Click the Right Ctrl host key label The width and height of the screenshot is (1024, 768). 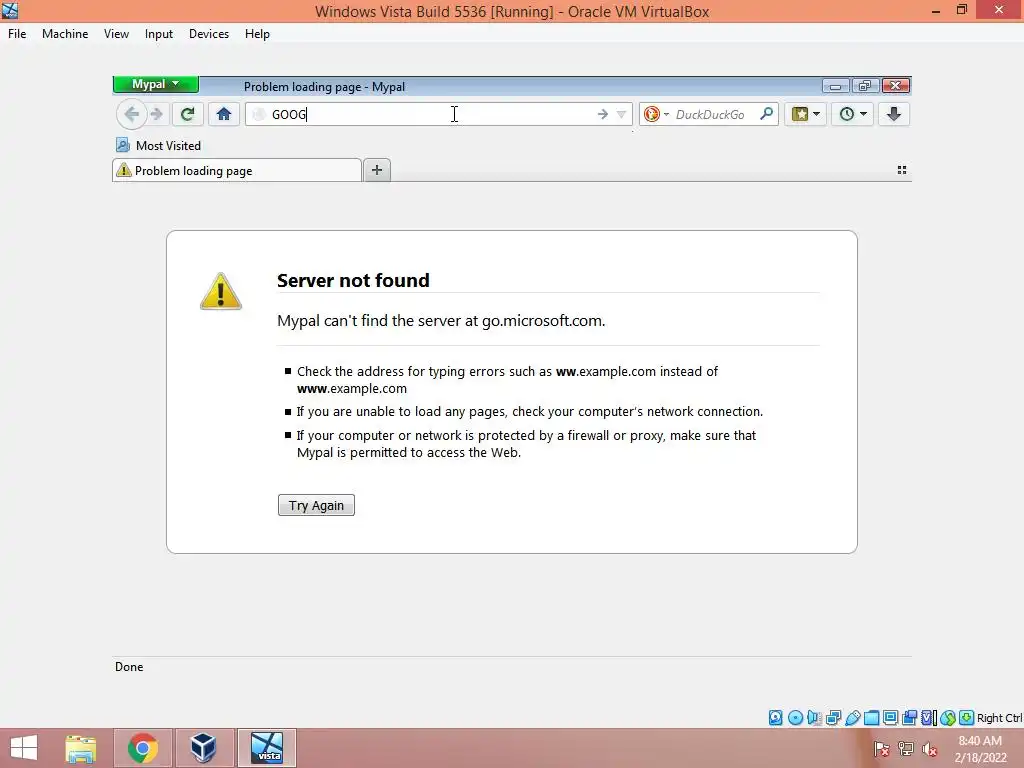click(x=999, y=718)
